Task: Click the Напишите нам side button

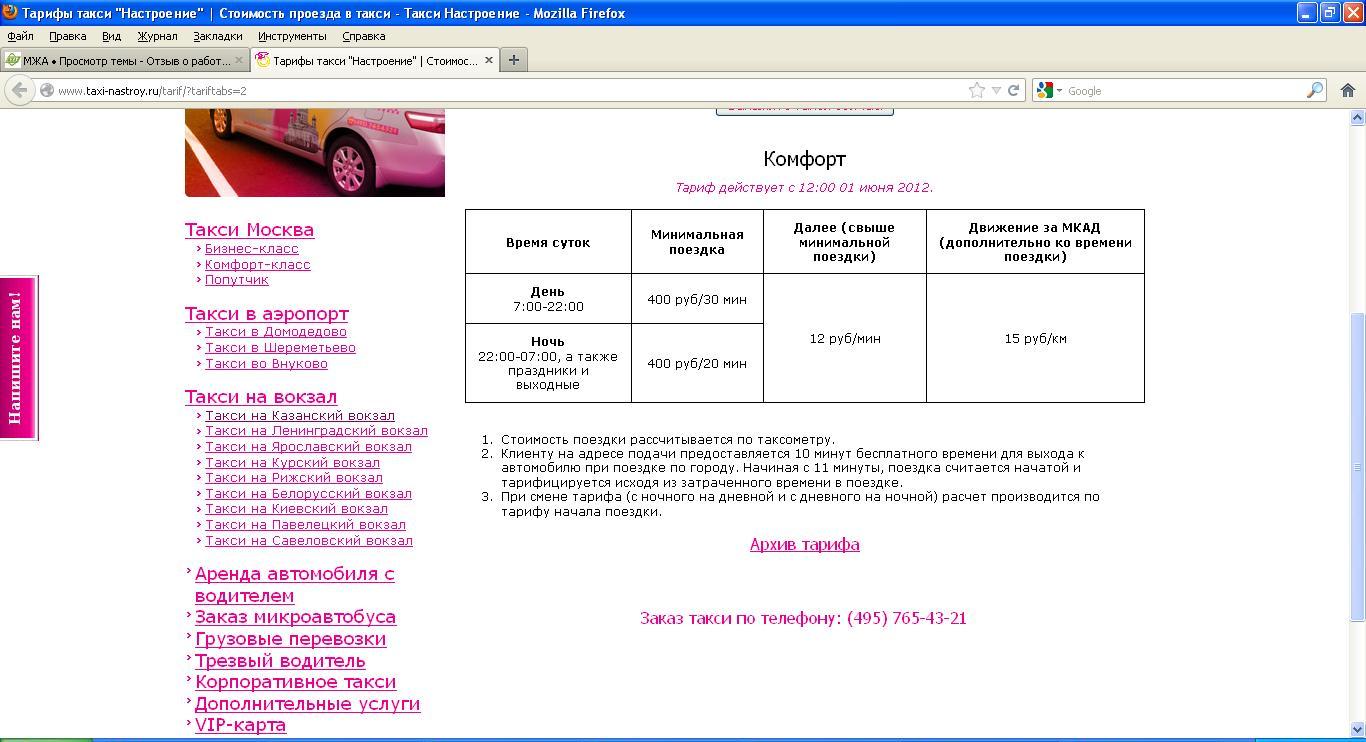Action: (17, 357)
